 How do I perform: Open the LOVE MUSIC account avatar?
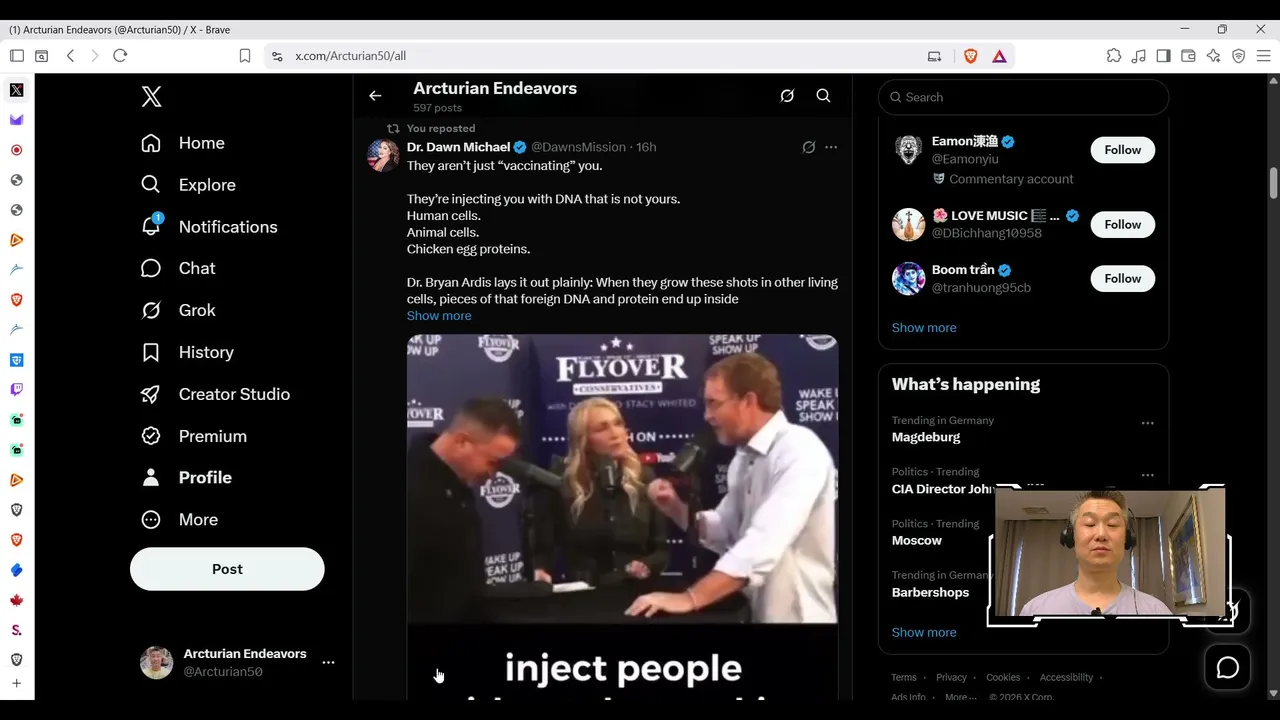(x=908, y=225)
